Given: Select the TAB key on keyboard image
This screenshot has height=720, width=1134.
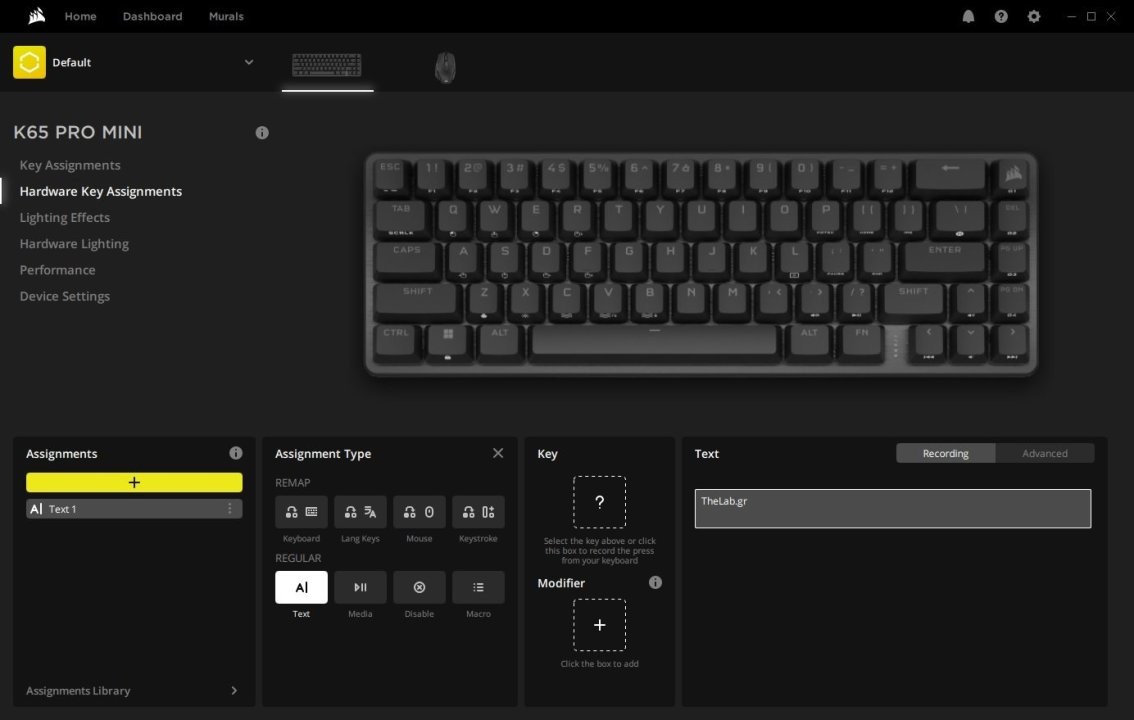Looking at the screenshot, I should (401, 218).
